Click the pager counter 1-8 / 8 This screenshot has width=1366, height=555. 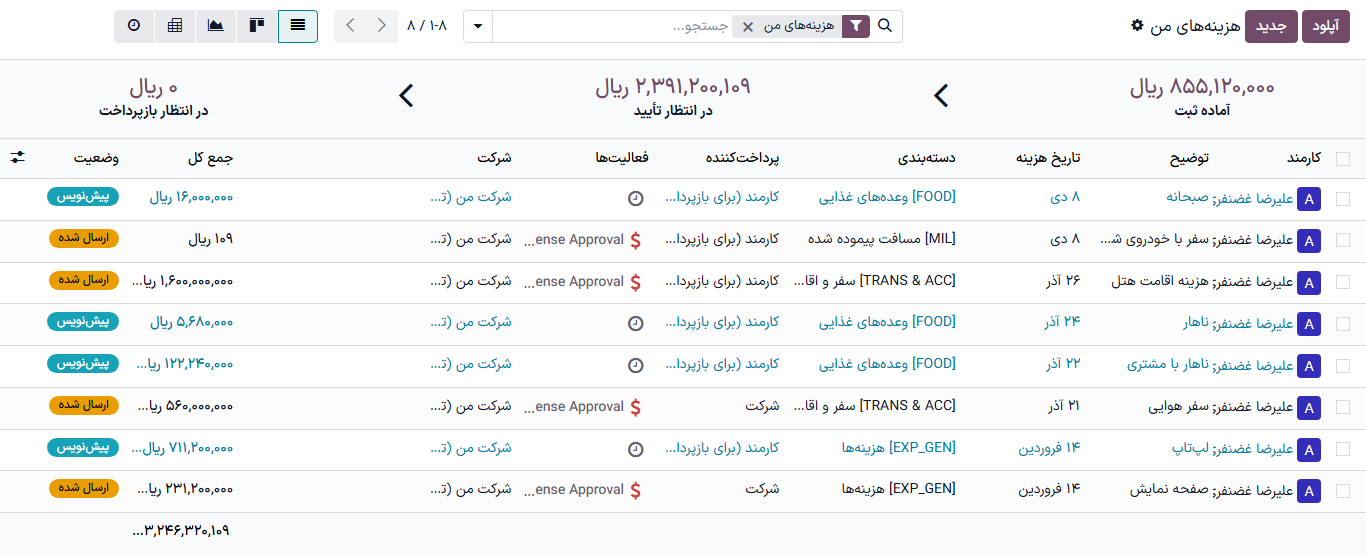pyautogui.click(x=428, y=26)
